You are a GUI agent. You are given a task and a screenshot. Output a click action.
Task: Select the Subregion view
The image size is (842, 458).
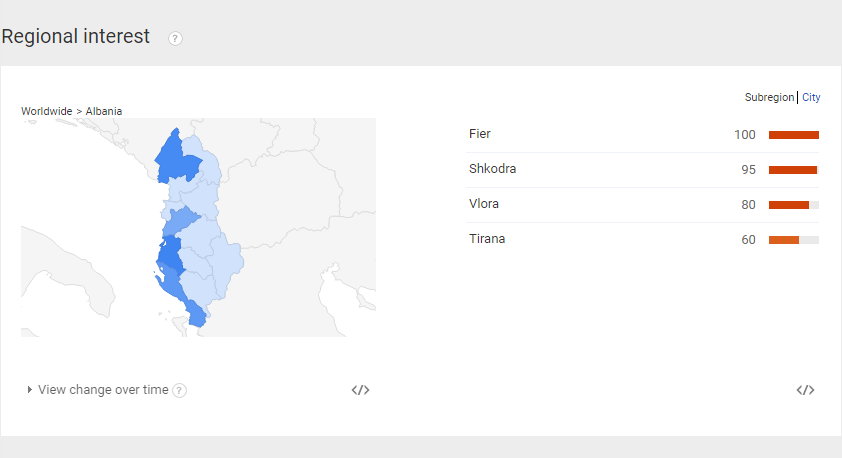pyautogui.click(x=769, y=97)
